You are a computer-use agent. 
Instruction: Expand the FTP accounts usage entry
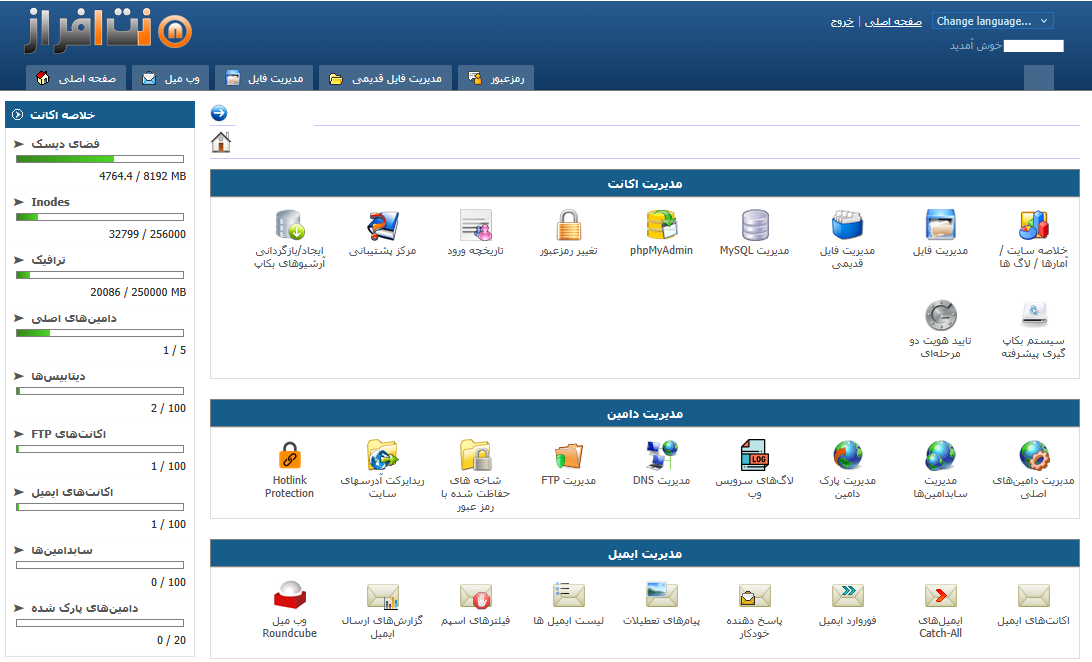[60, 434]
